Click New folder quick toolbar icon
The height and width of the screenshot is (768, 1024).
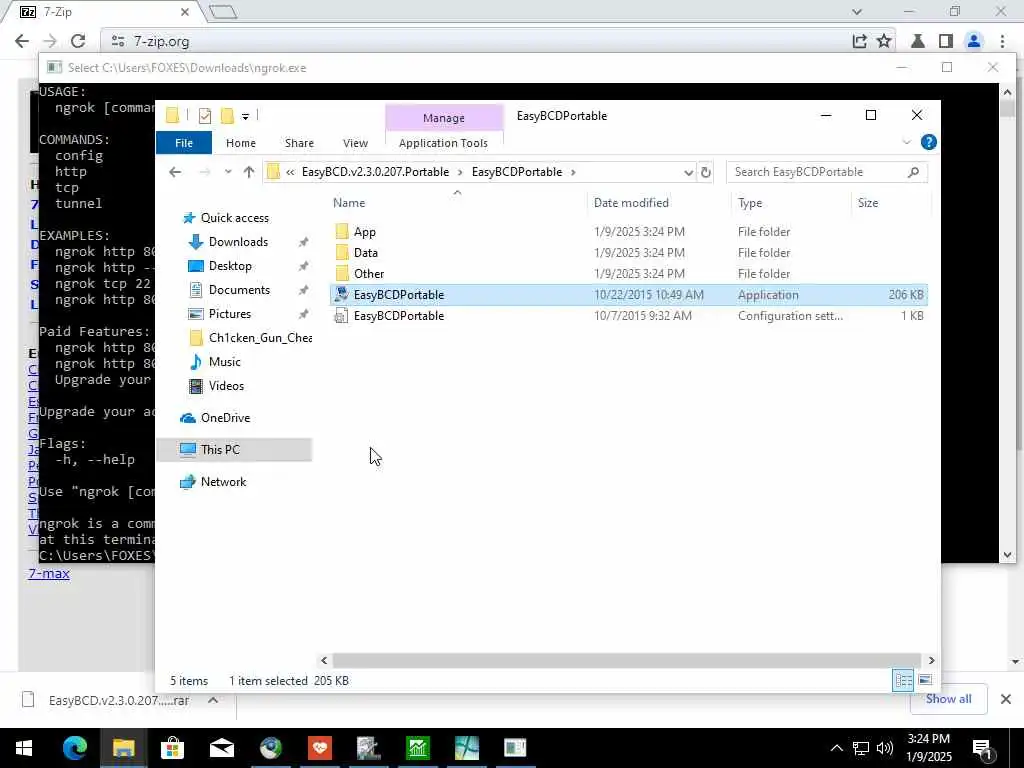[227, 116]
